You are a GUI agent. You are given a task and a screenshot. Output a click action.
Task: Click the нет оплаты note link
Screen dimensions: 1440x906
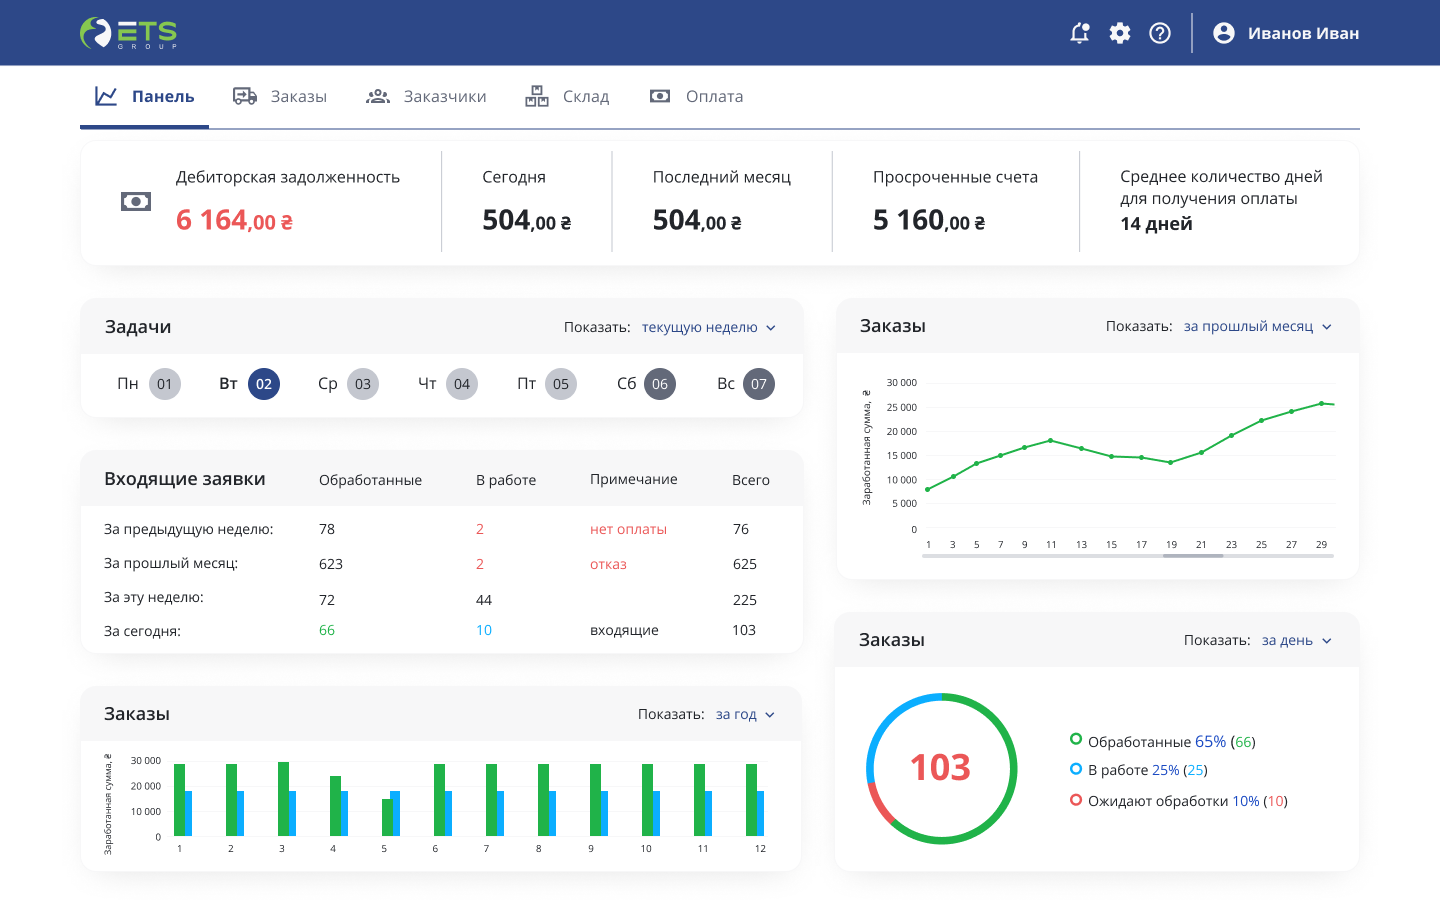[x=628, y=529]
